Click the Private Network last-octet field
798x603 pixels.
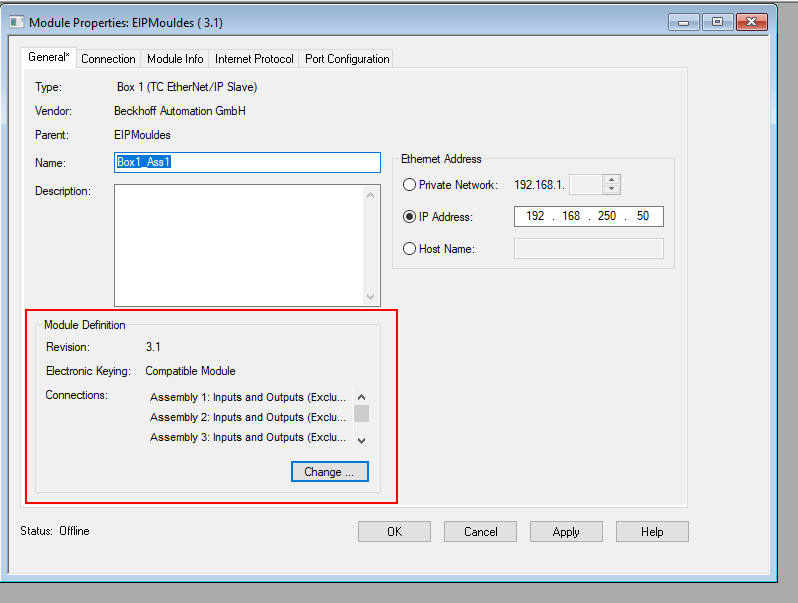586,185
